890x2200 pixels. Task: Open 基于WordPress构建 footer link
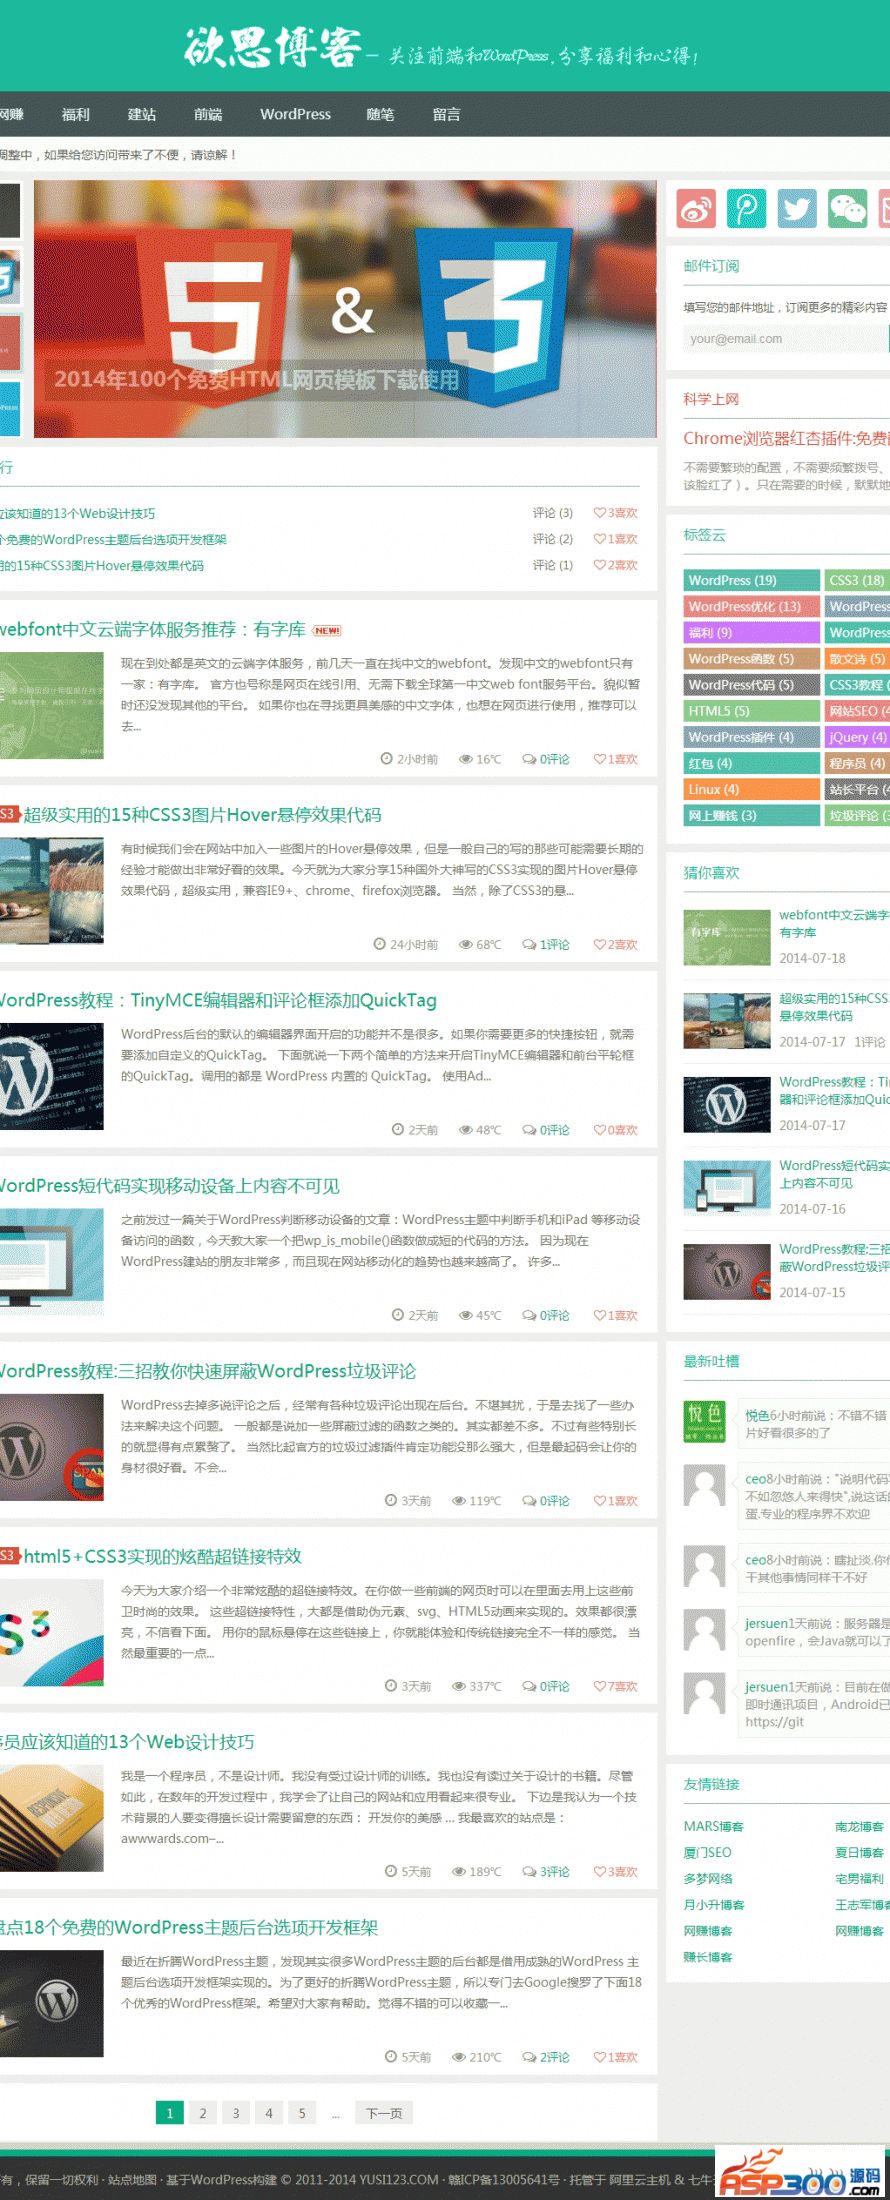[x=221, y=2179]
